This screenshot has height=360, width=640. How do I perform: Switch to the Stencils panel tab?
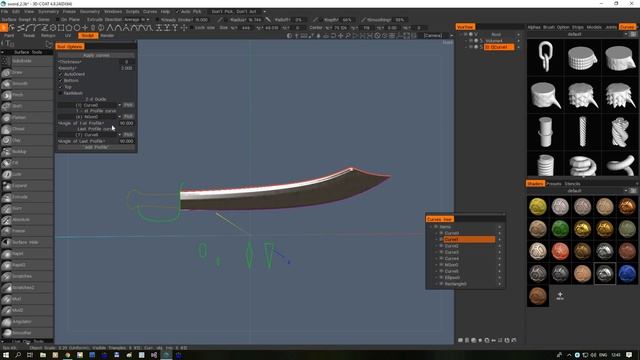coord(572,184)
